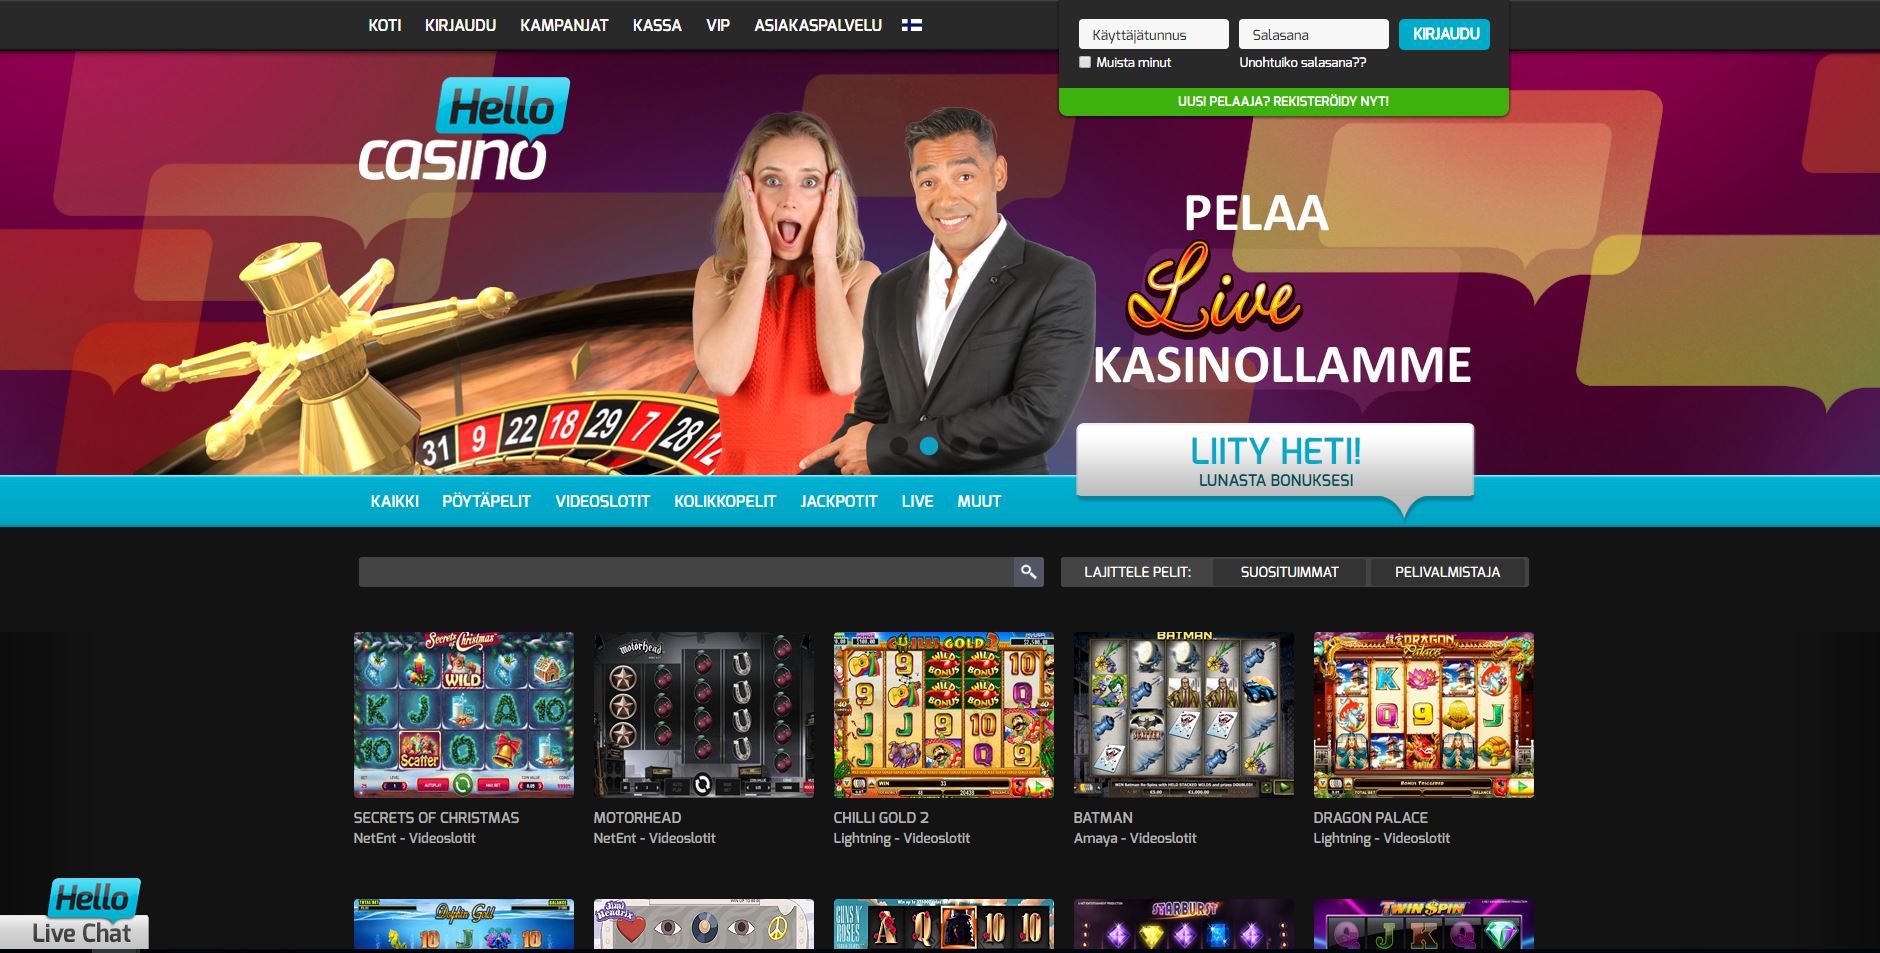Click the search magnifier icon
Viewport: 1880px width, 953px height.
coord(1028,572)
